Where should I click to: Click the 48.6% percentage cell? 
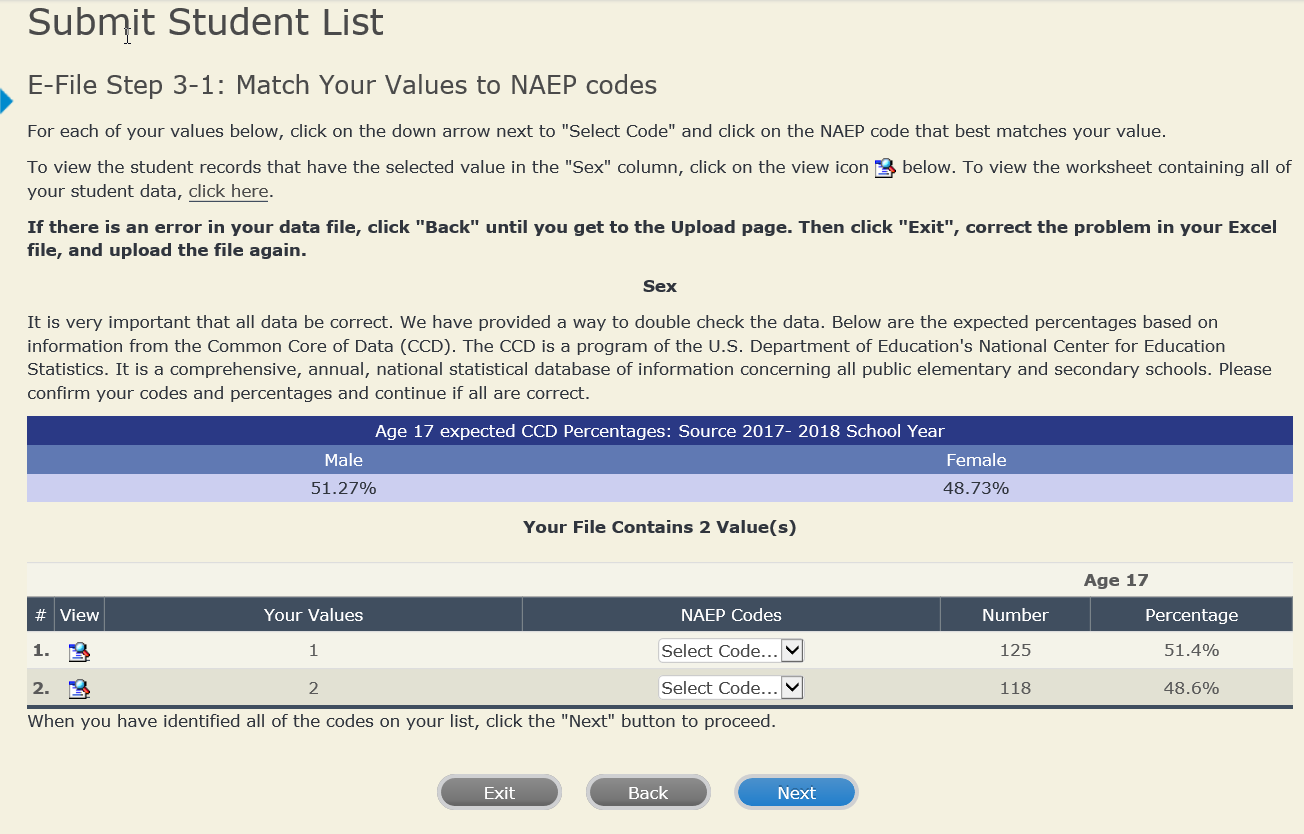[x=1191, y=688]
